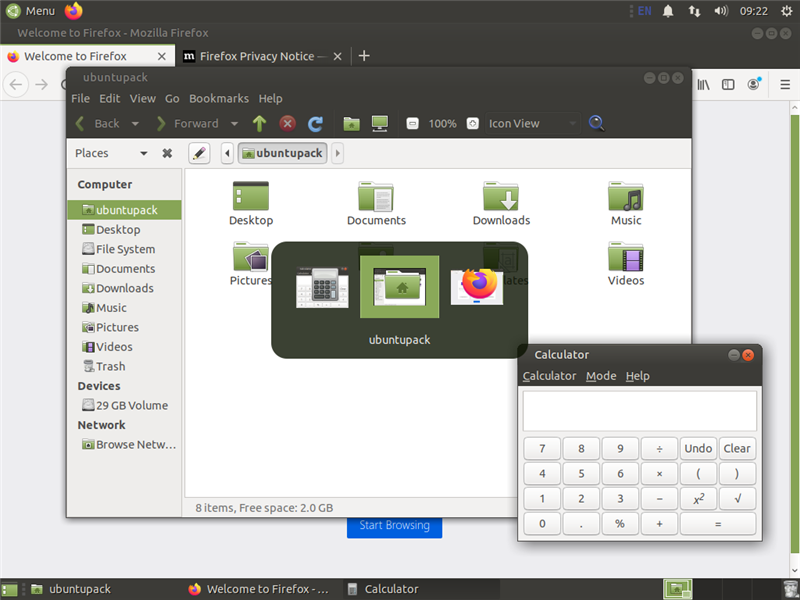The width and height of the screenshot is (800, 600).
Task: Open Computer location toolbar icon
Action: click(x=380, y=123)
